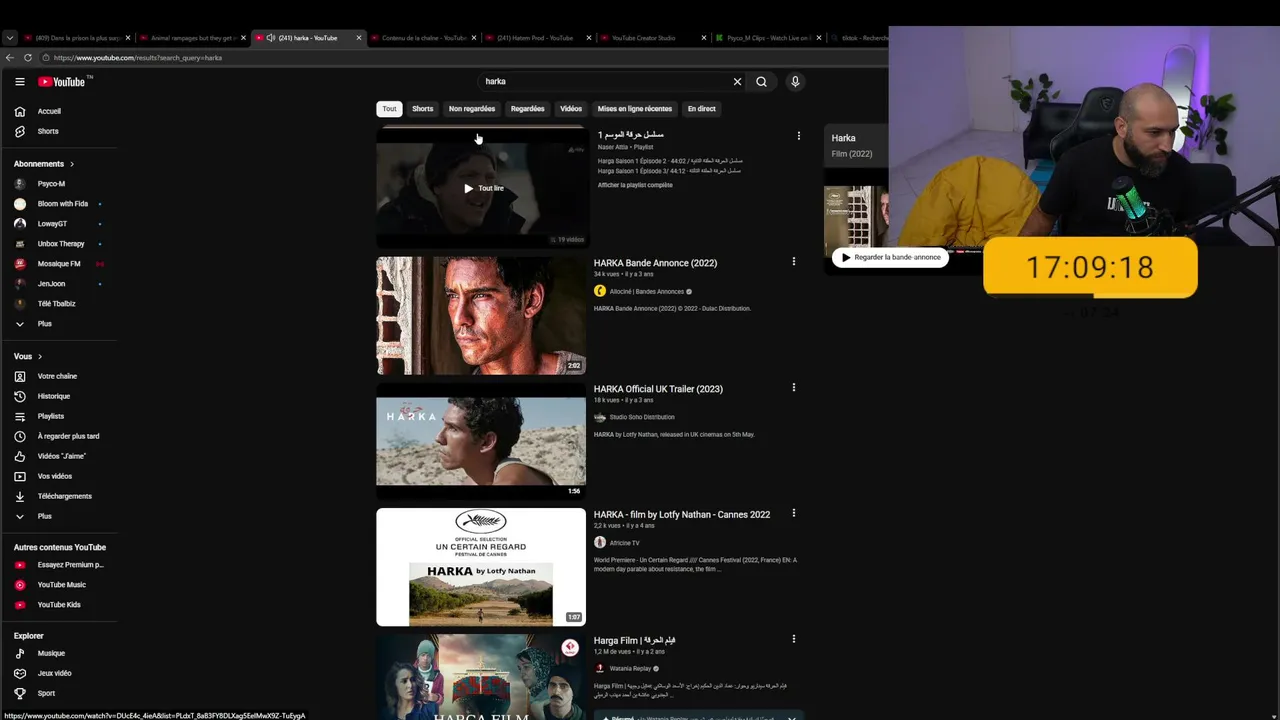
Task: Open HARKA - film by Lotfy Nathan title
Action: [x=682, y=515]
